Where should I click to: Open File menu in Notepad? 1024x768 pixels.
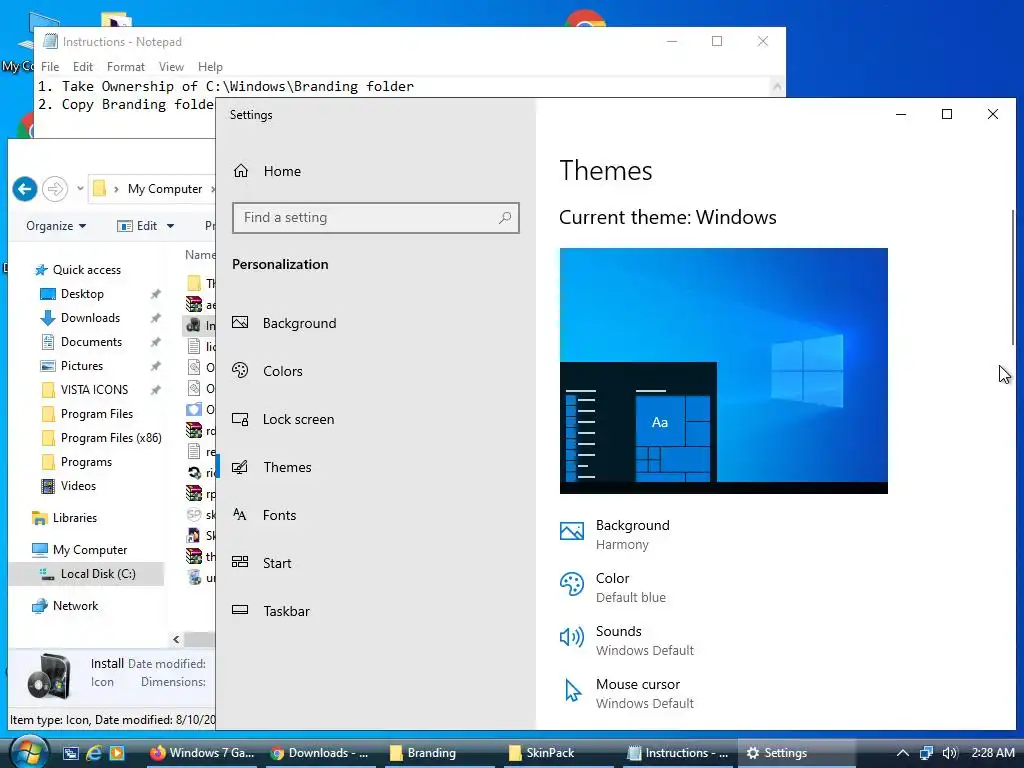50,67
